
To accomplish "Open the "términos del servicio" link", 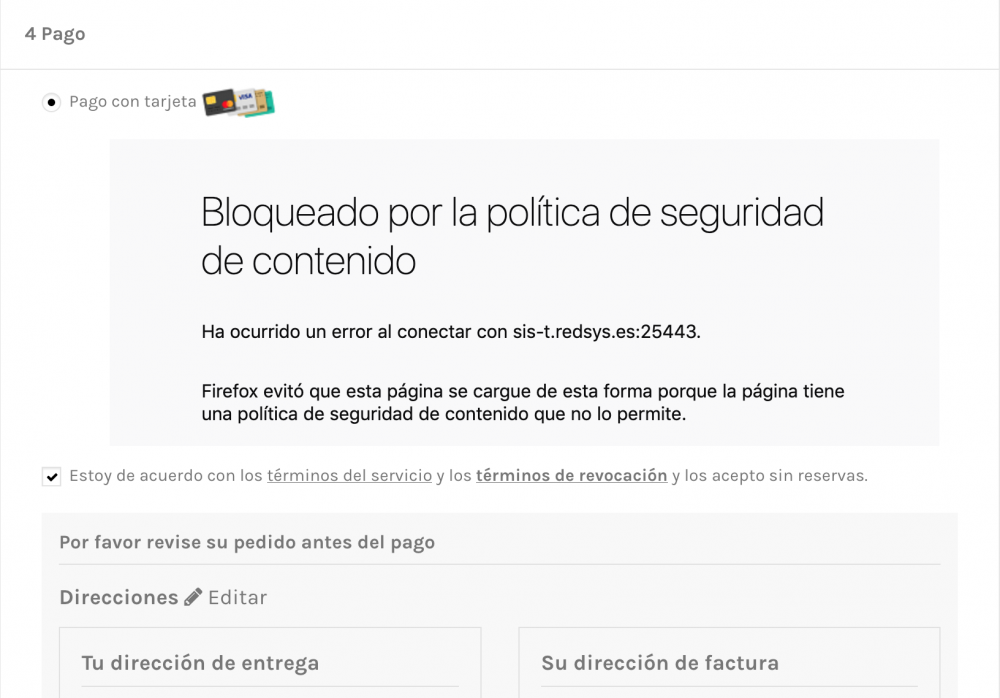I will click(349, 475).
